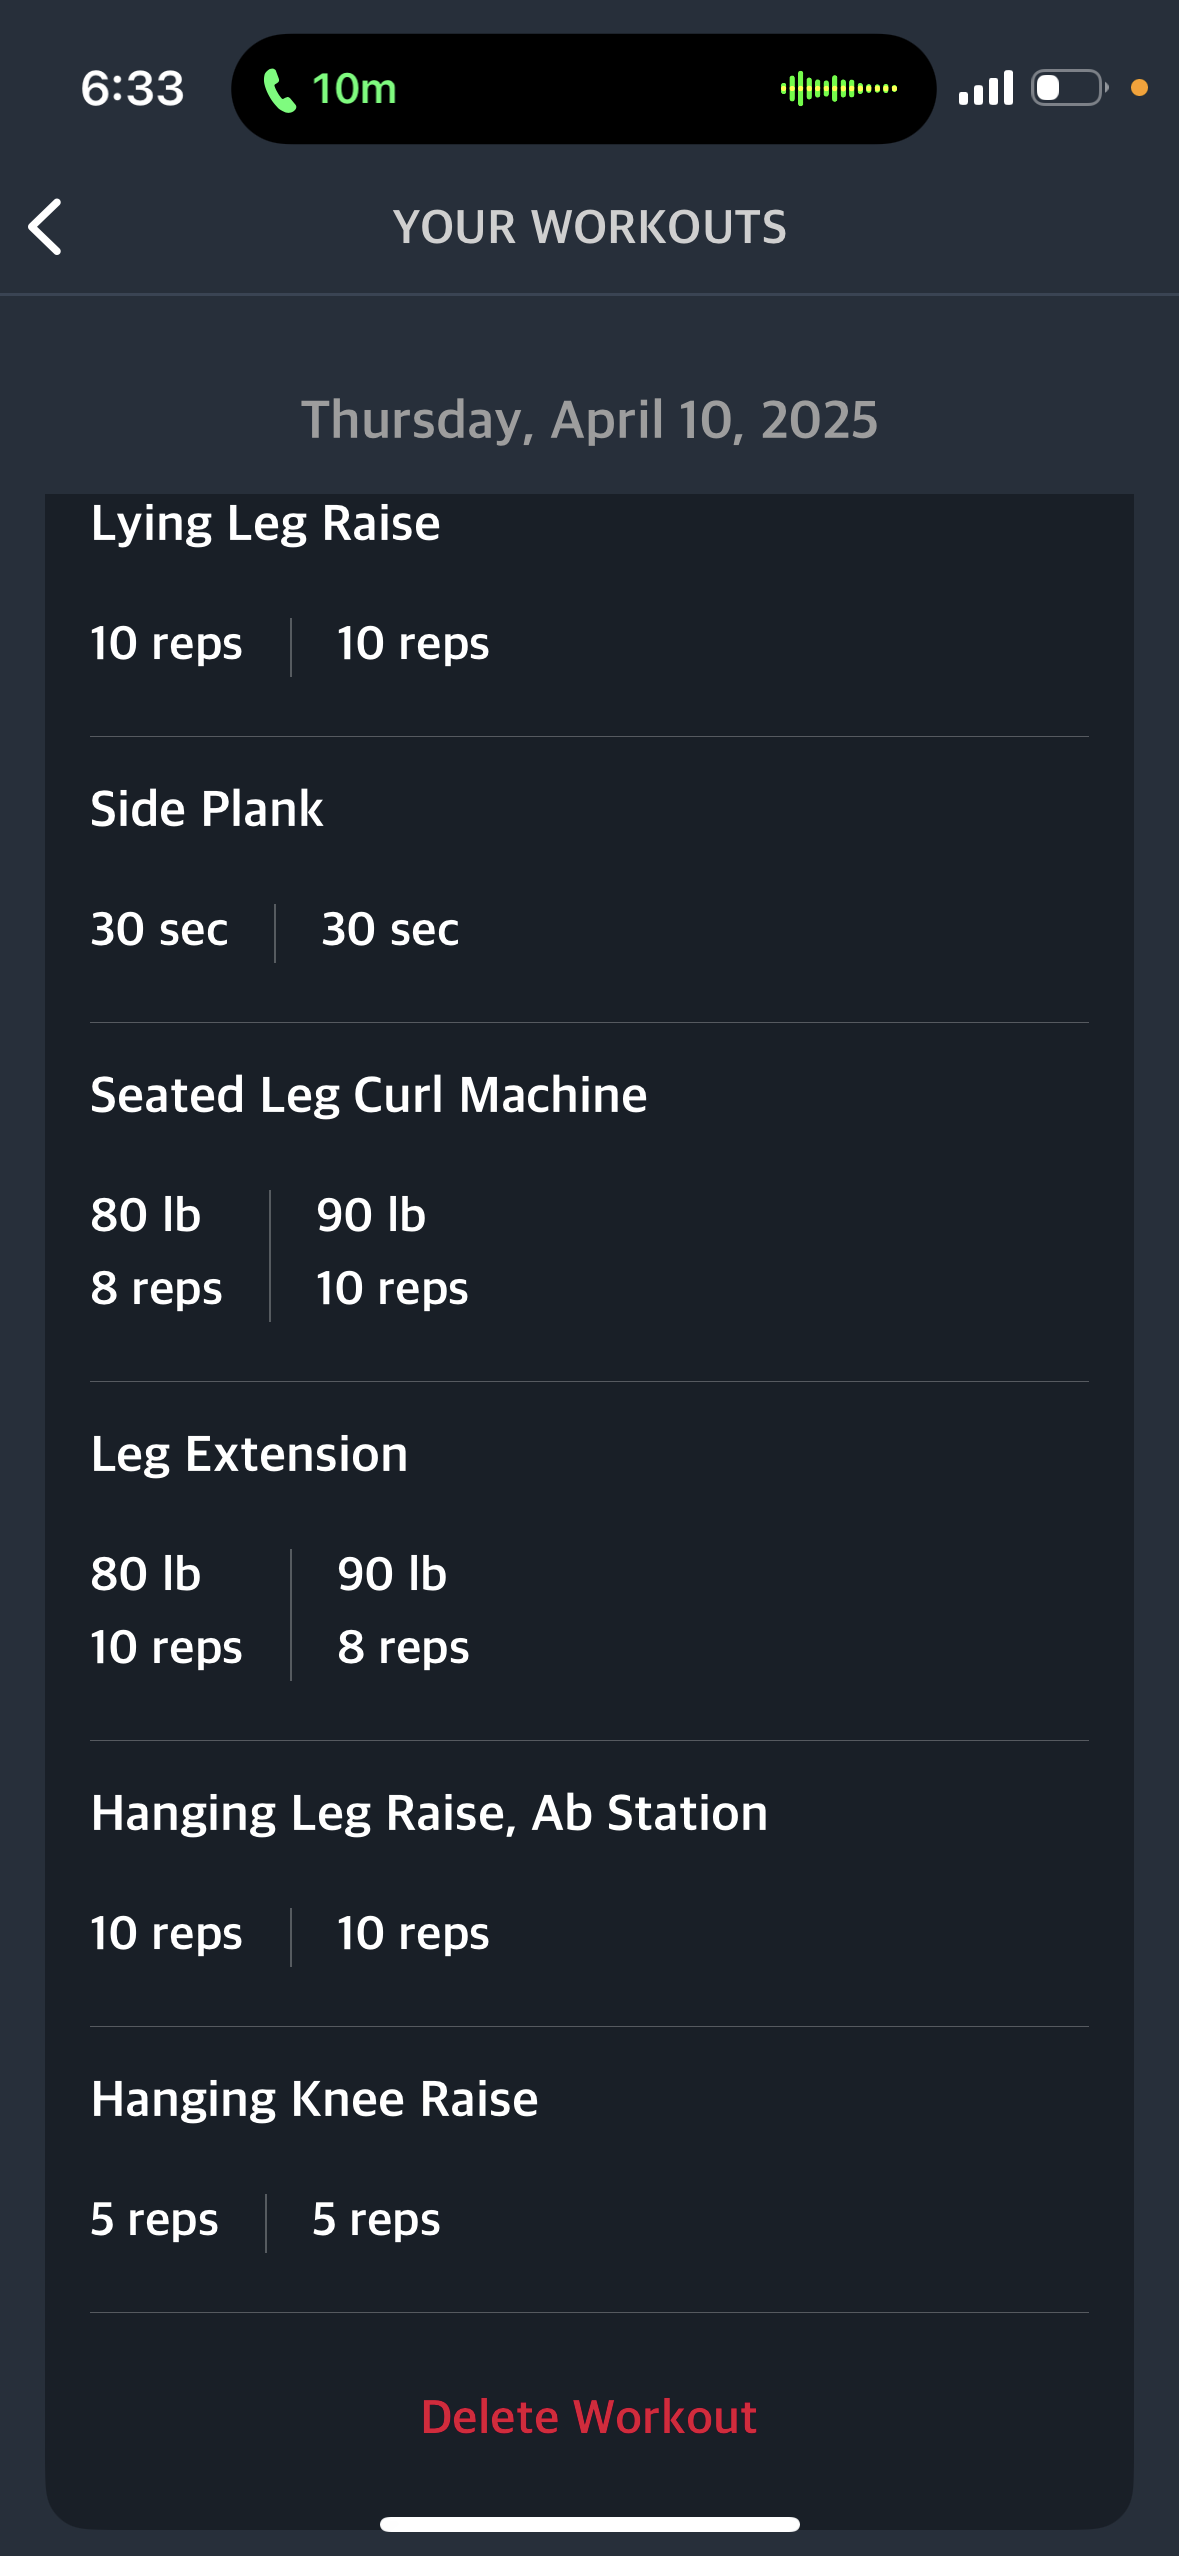
Task: Open the active call phone icon
Action: [279, 90]
